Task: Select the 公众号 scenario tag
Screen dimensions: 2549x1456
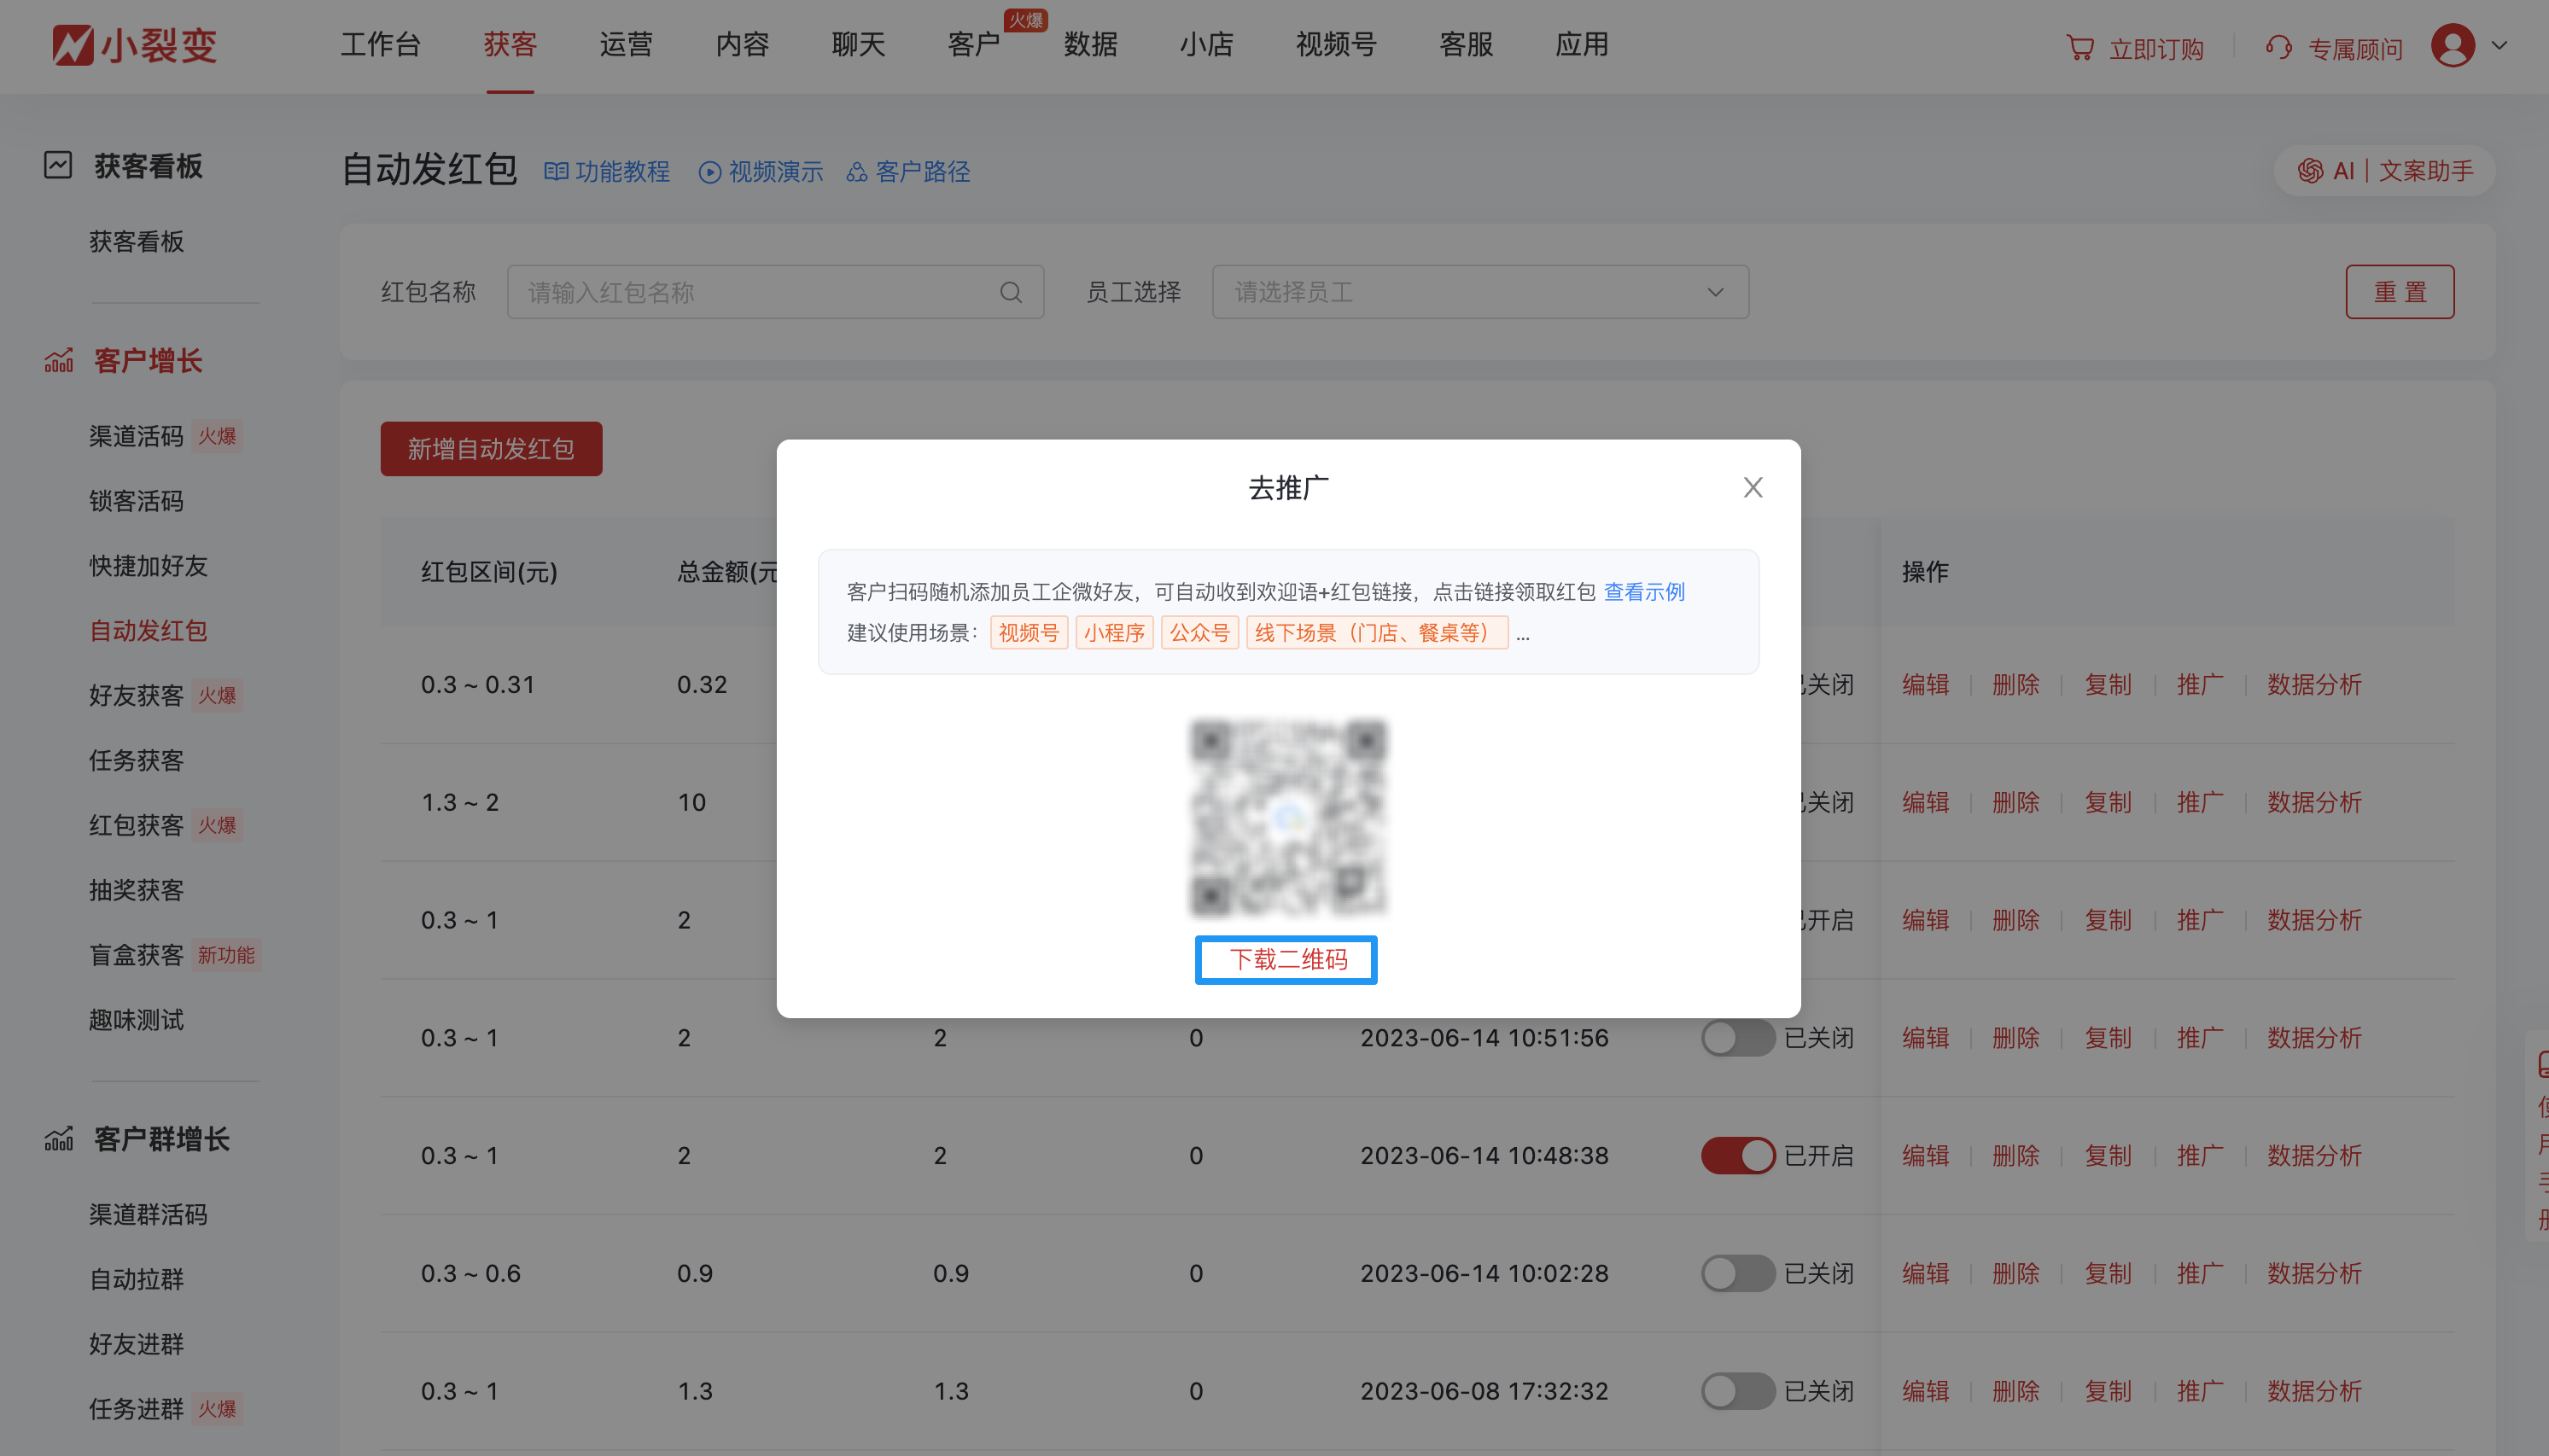Action: (1200, 633)
